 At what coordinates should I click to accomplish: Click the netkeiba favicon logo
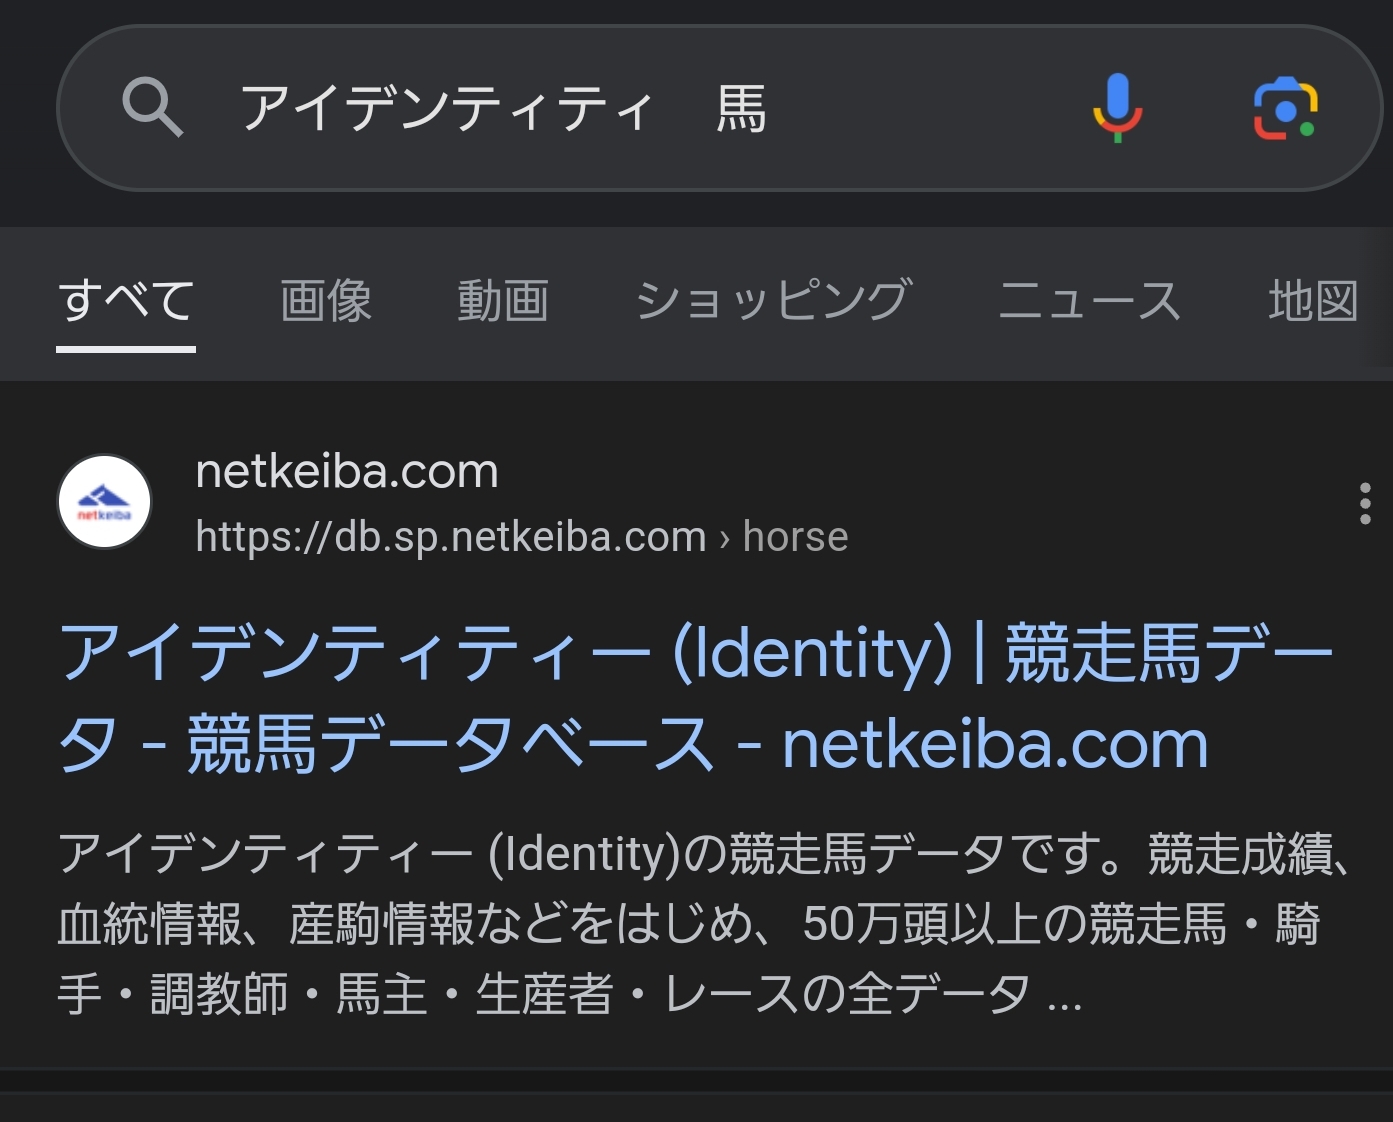(x=105, y=502)
